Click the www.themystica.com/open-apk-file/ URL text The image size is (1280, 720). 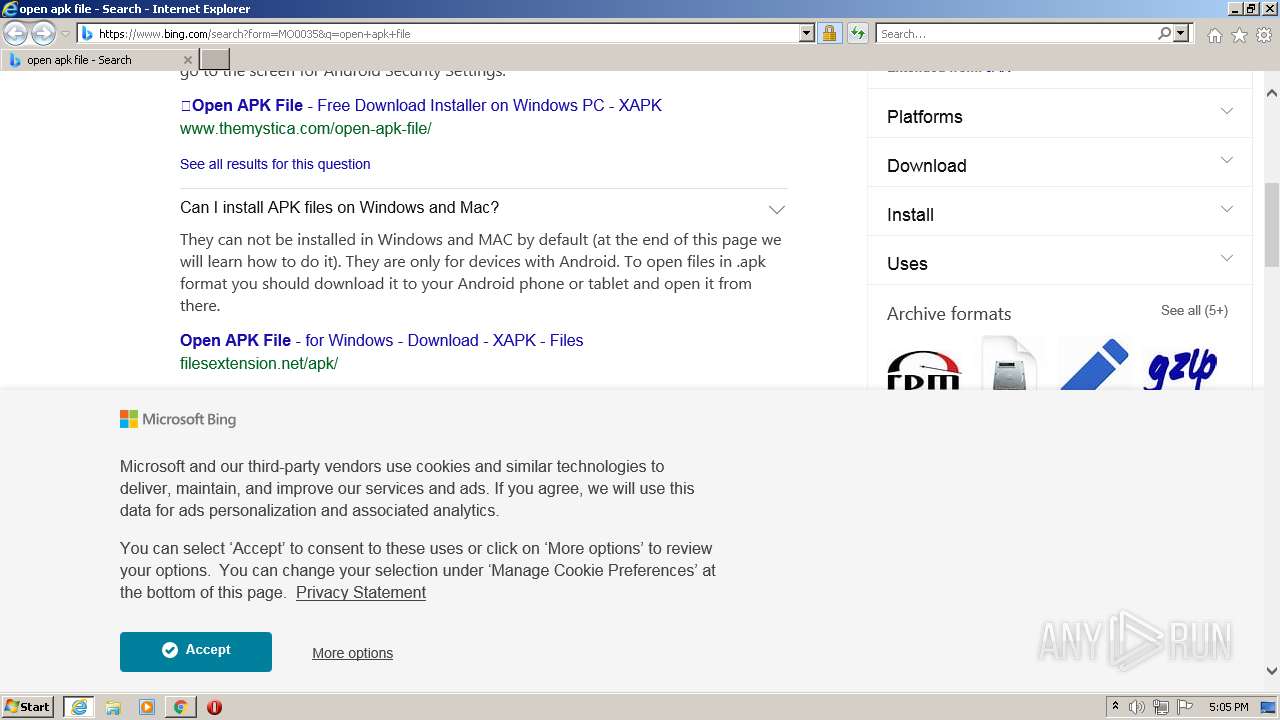coord(306,128)
